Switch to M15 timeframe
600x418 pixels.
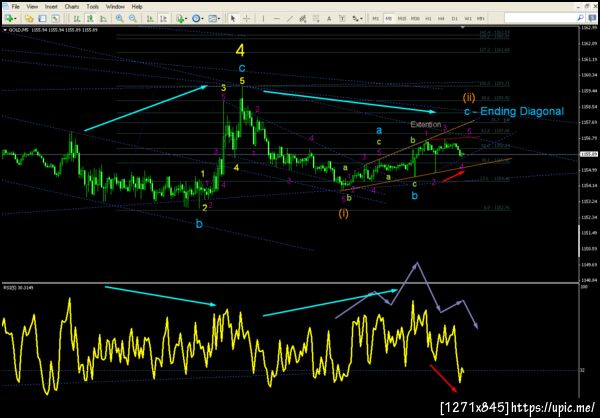pos(402,18)
